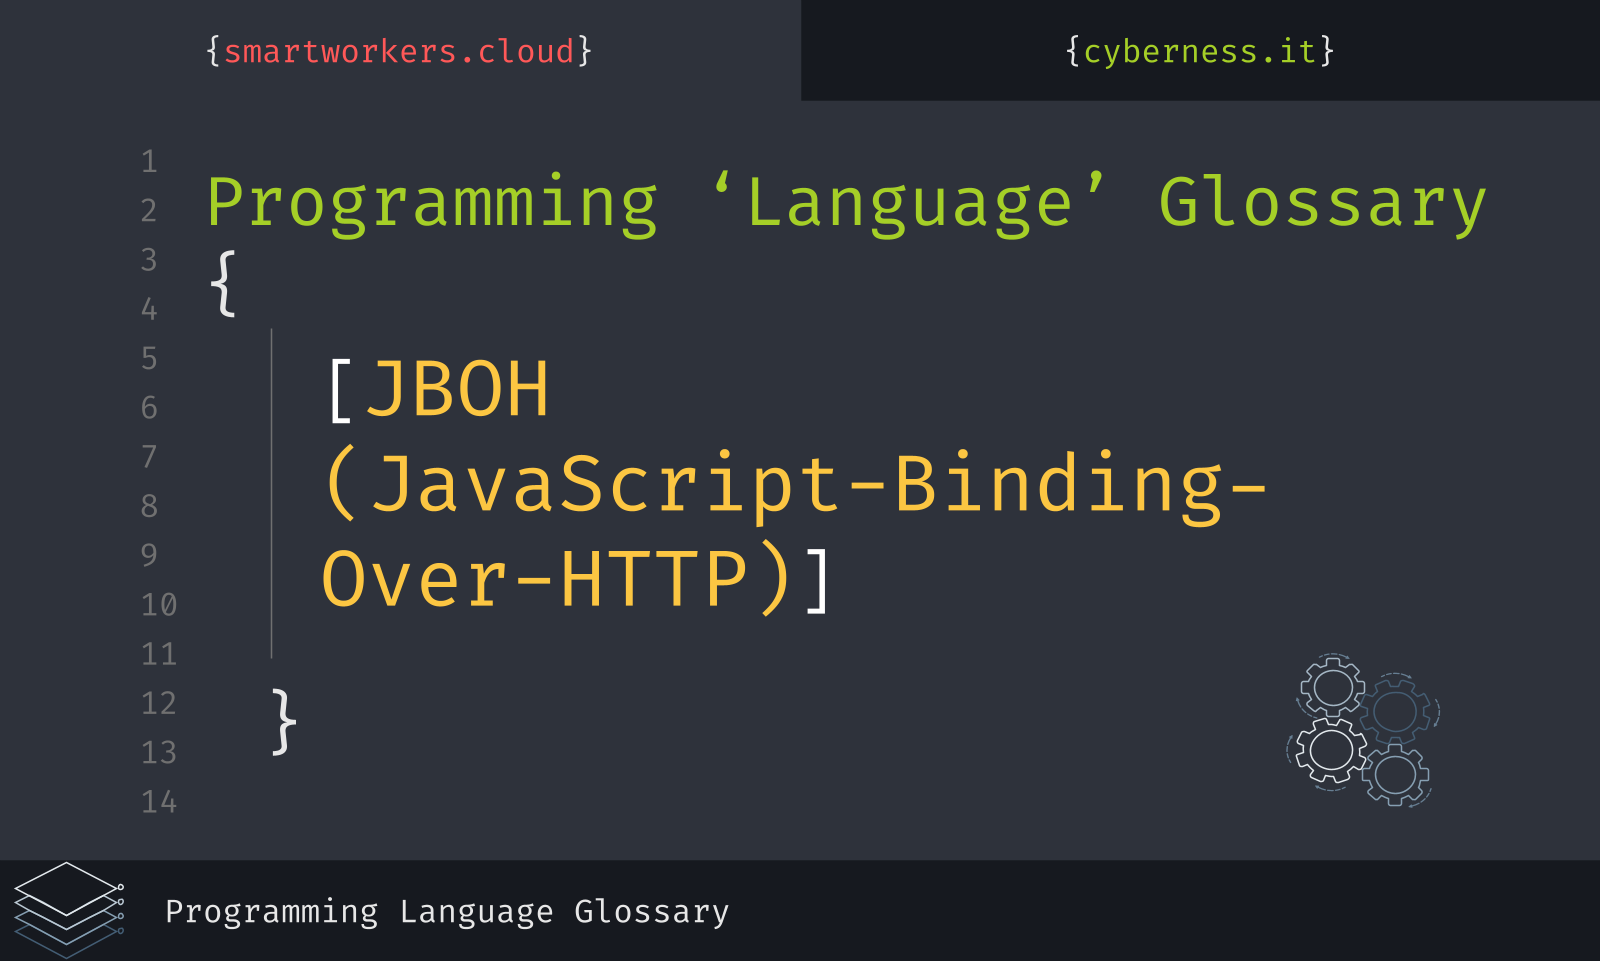The width and height of the screenshot is (1600, 961).
Task: Click the closing curly brace after the JBOH block
Action: (284, 721)
